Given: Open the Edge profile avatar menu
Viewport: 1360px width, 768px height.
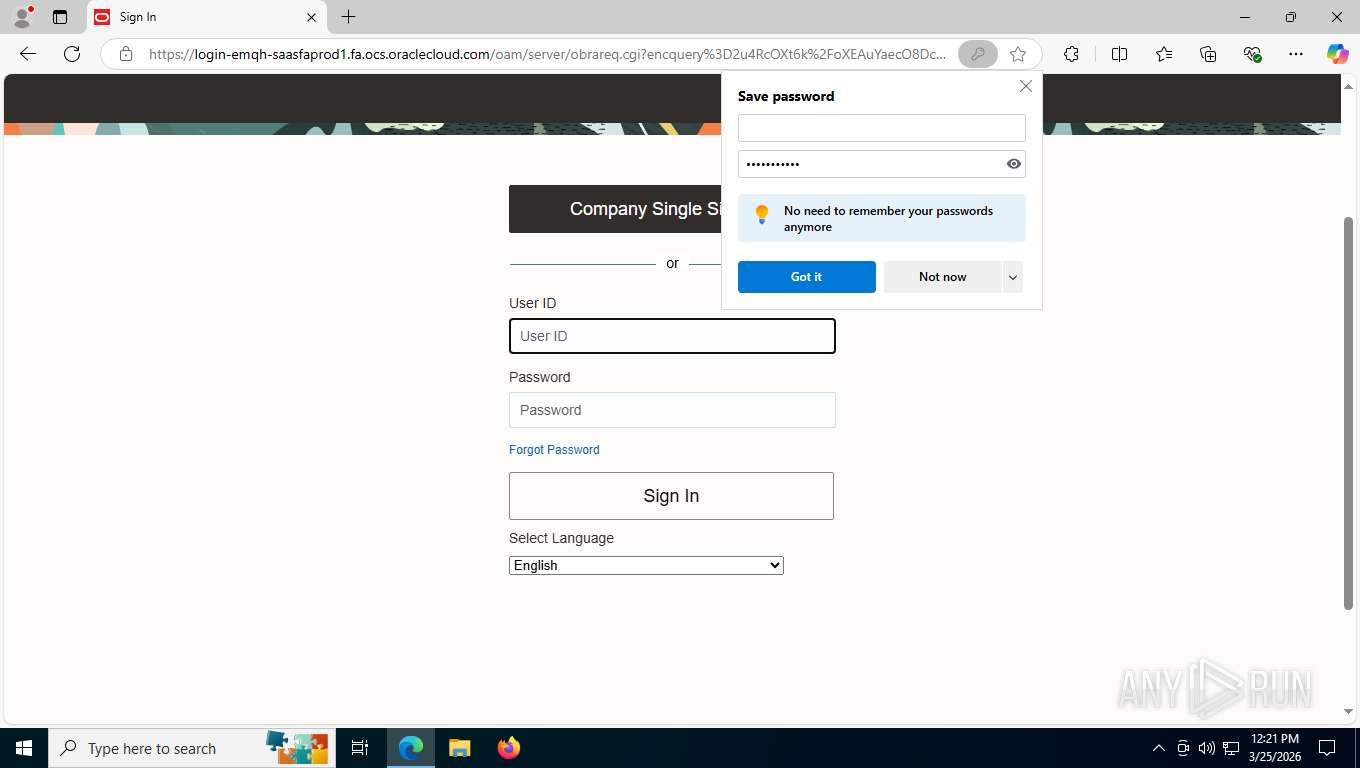Looking at the screenshot, I should tap(22, 17).
